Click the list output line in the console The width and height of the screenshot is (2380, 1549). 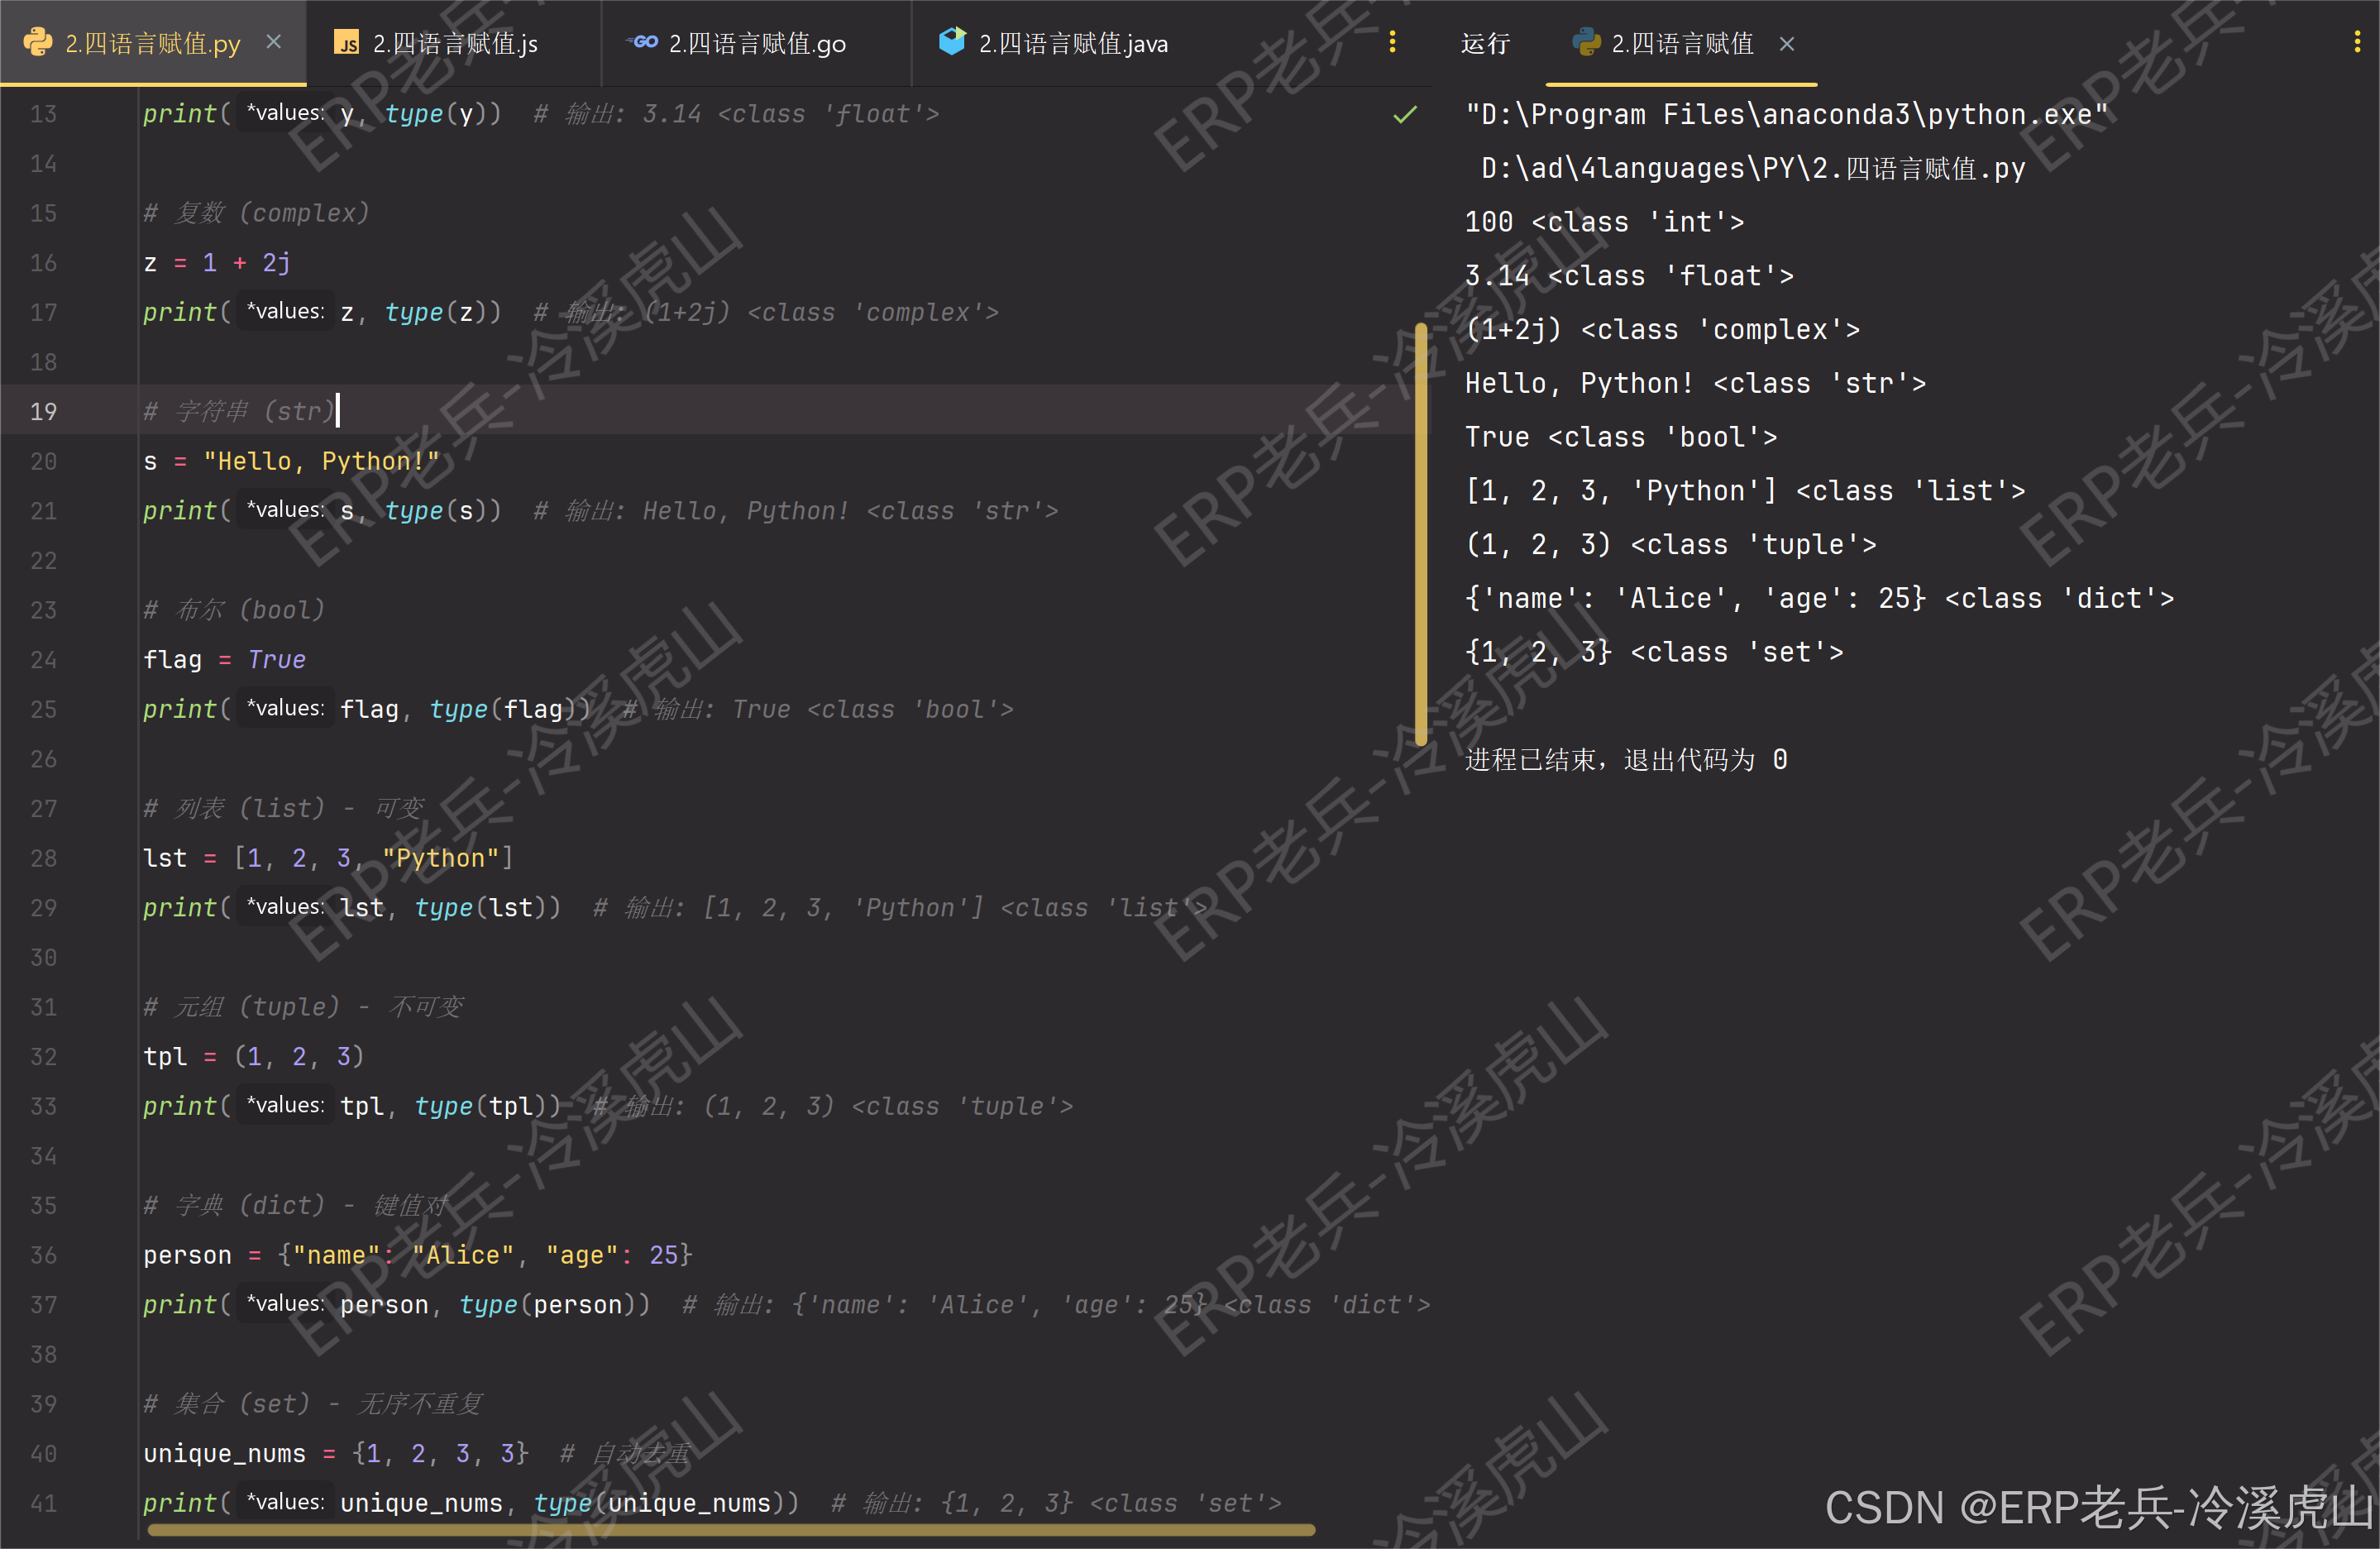coord(1745,491)
